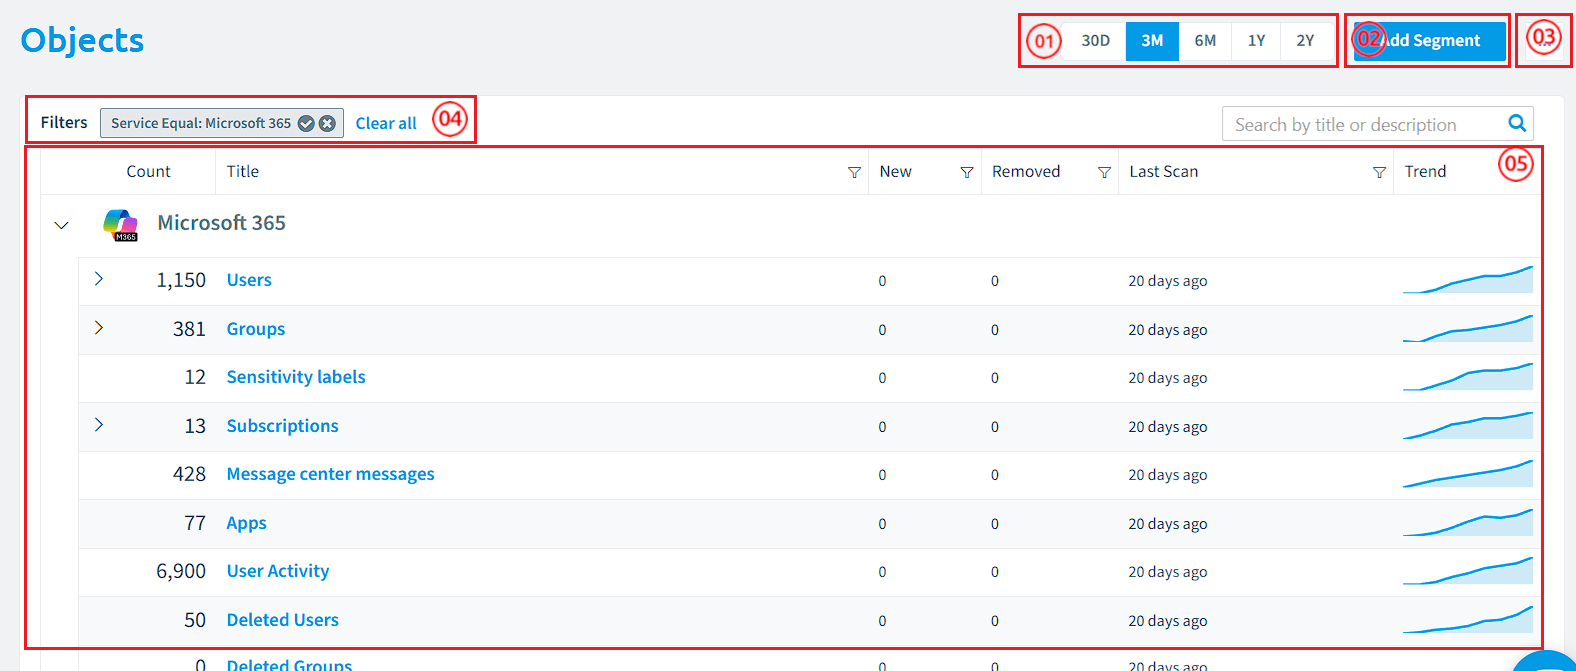1576x671 pixels.
Task: Select the 3M time range
Action: coord(1152,41)
